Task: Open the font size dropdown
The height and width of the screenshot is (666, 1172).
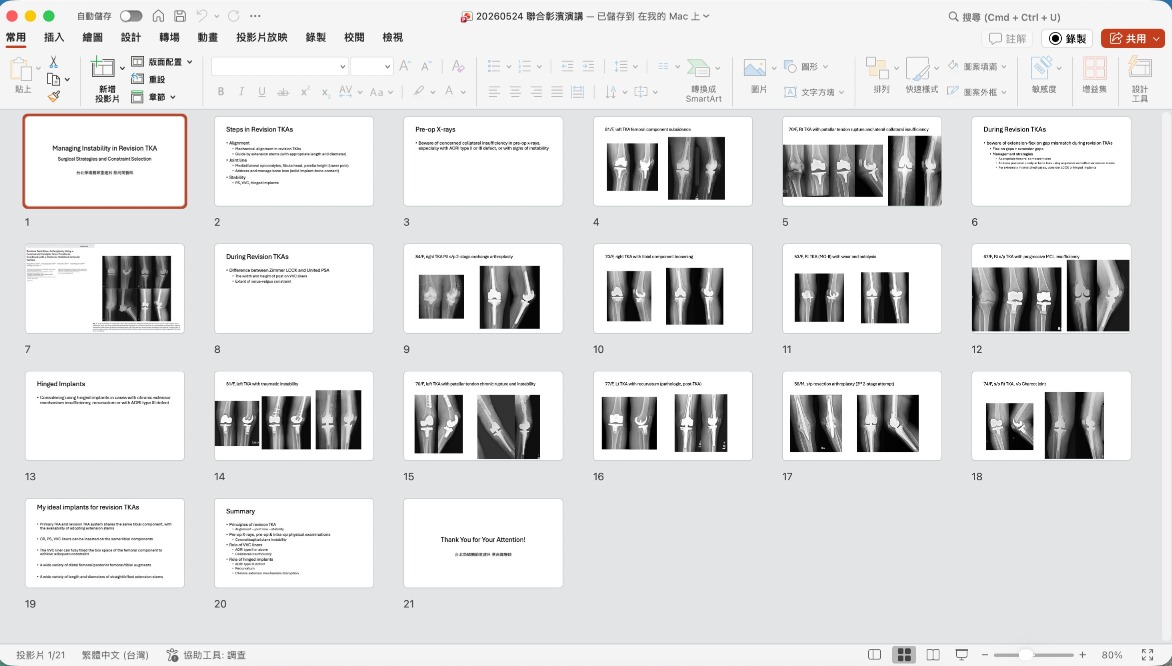Action: click(387, 67)
